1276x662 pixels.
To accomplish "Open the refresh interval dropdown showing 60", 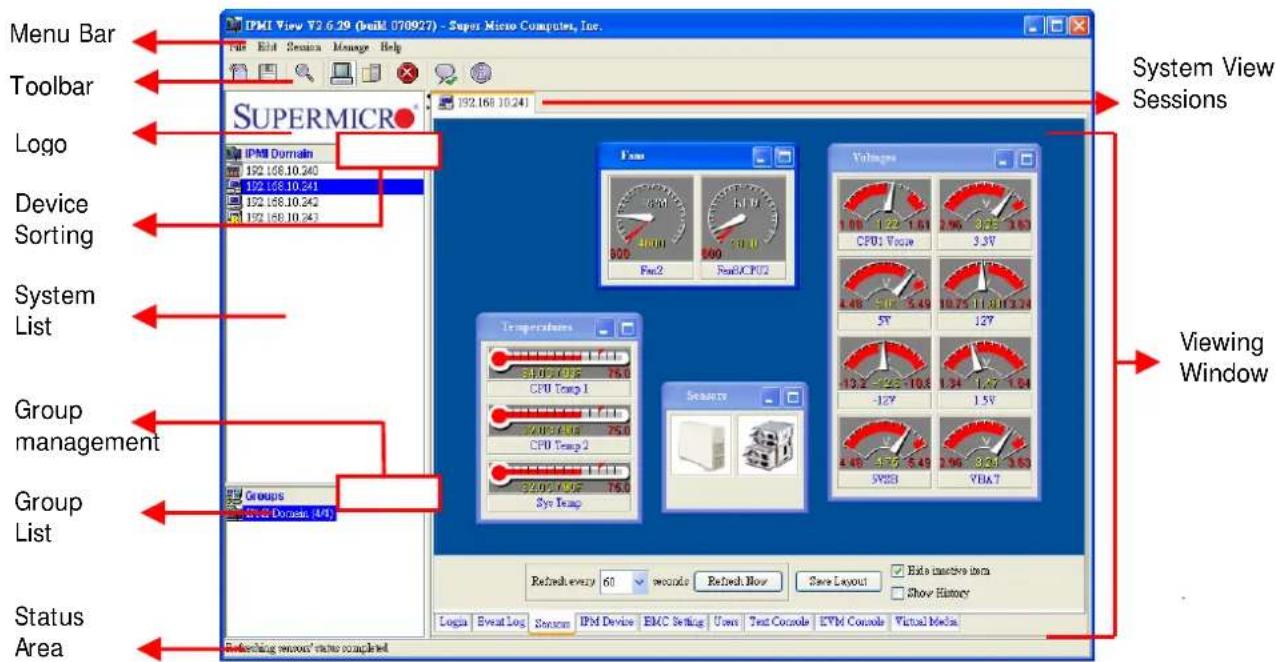I will pos(639,581).
